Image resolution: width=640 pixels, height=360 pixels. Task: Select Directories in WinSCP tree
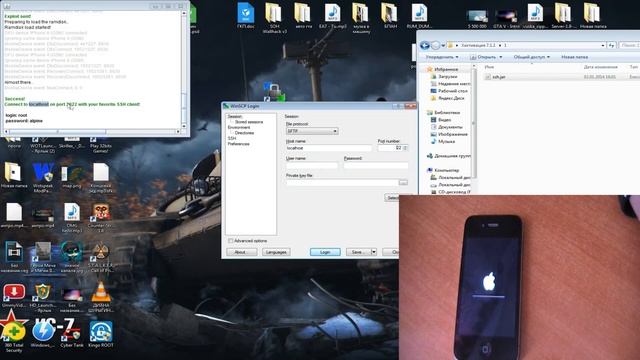point(244,133)
